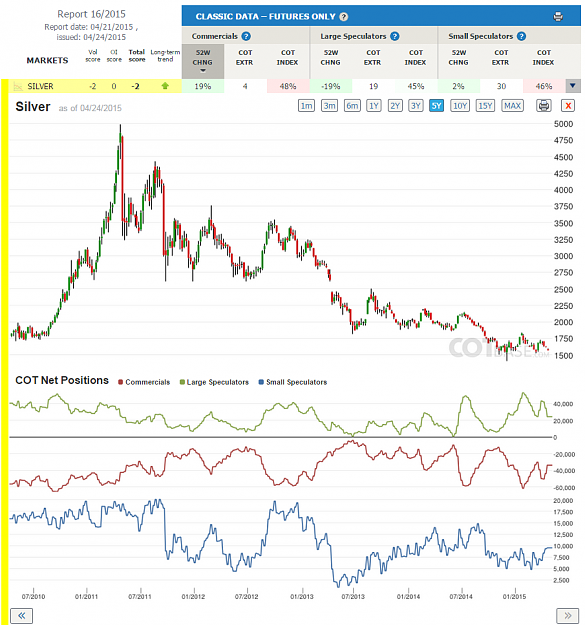Screen dimensions: 585x625
Task: Close the Silver chart with red X
Action: pos(568,106)
